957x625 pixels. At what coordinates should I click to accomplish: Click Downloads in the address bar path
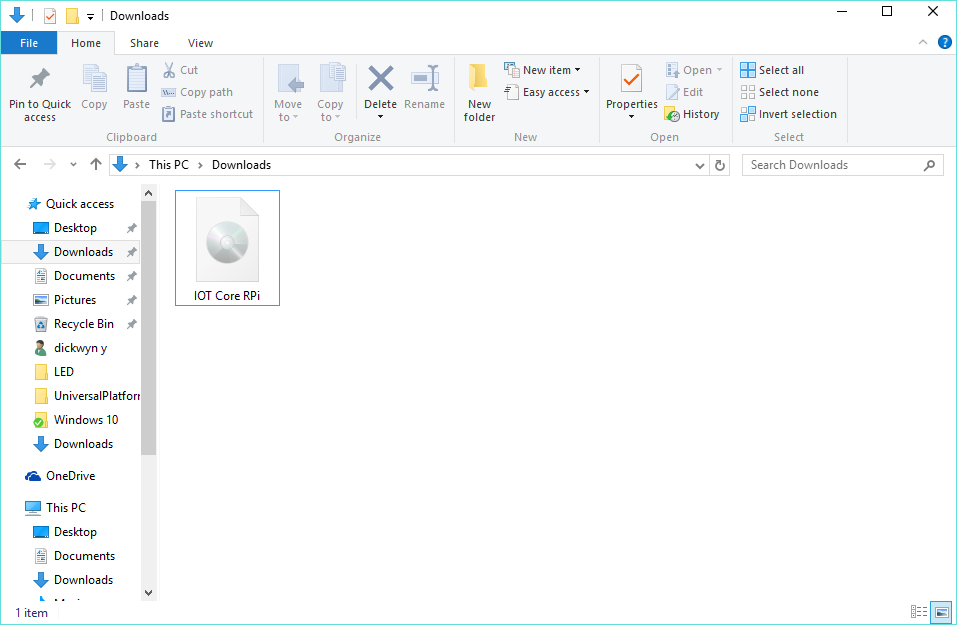click(x=241, y=165)
